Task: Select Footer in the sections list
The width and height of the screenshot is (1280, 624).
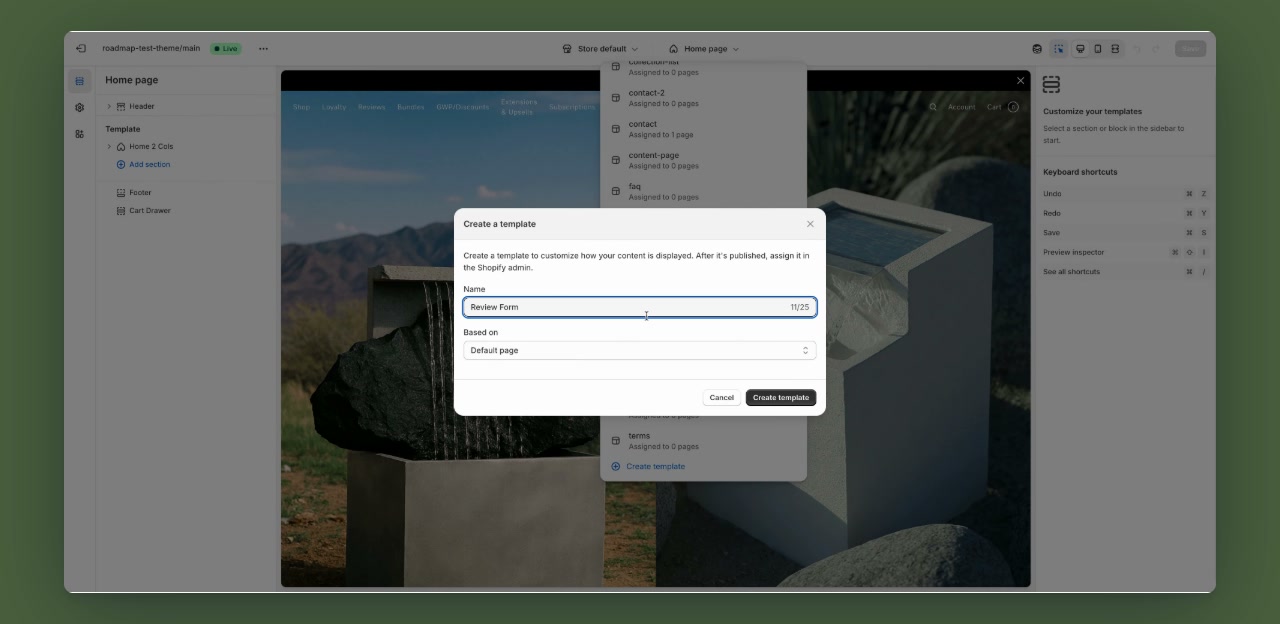Action: 140,191
